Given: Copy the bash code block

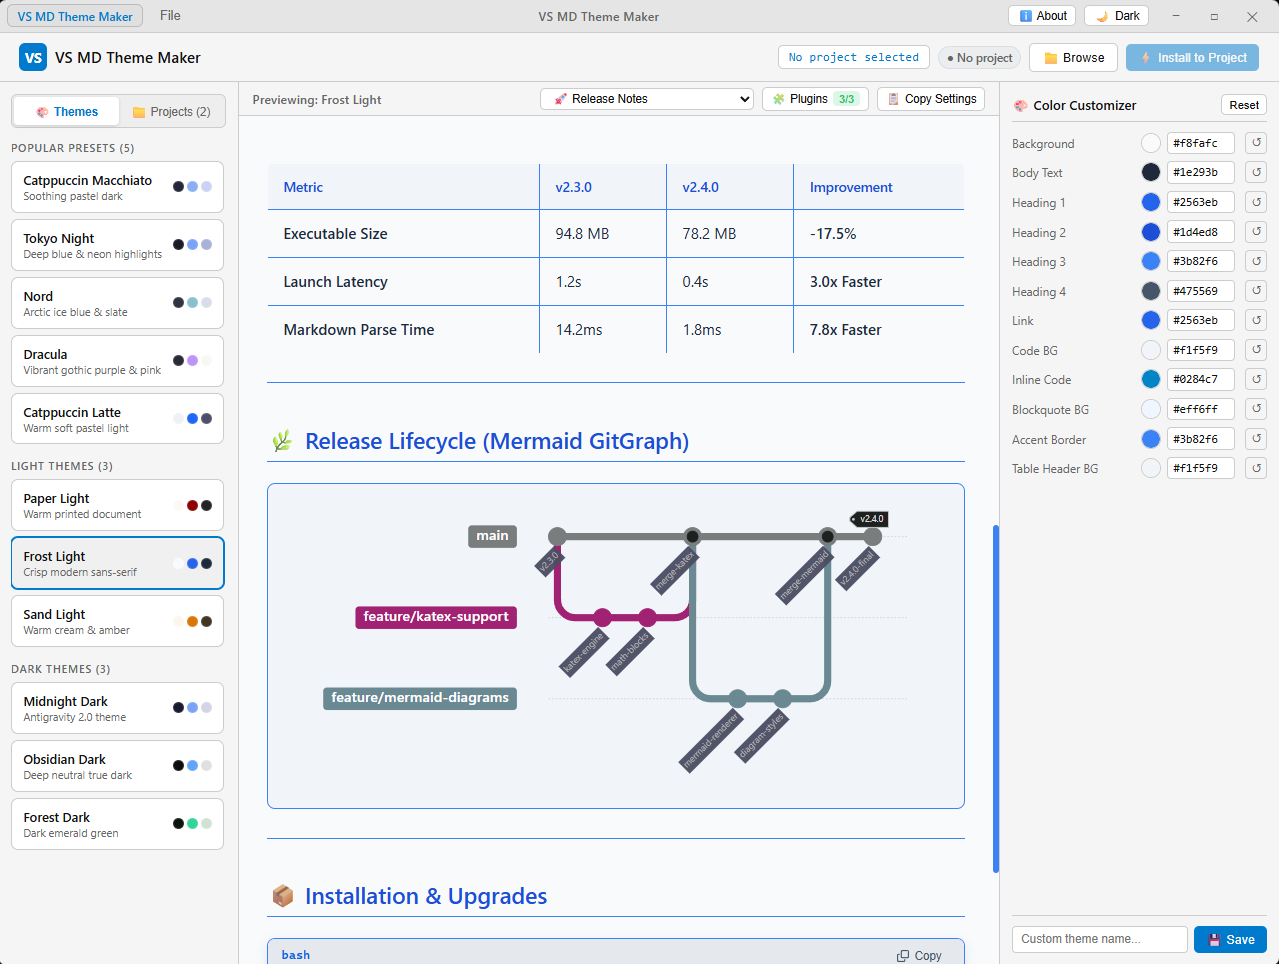Looking at the screenshot, I should [x=919, y=956].
